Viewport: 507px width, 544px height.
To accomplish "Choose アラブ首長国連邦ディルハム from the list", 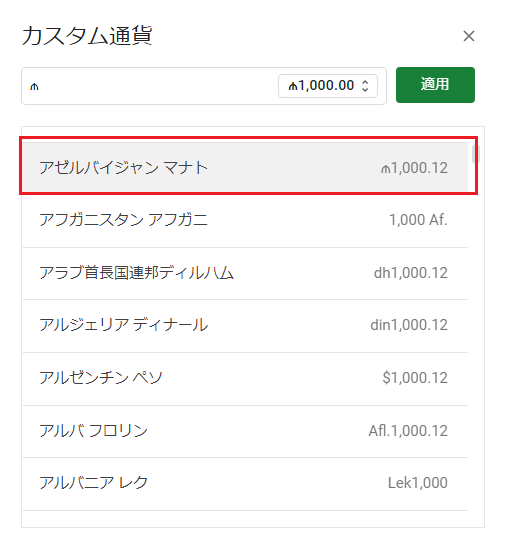I will (245, 273).
